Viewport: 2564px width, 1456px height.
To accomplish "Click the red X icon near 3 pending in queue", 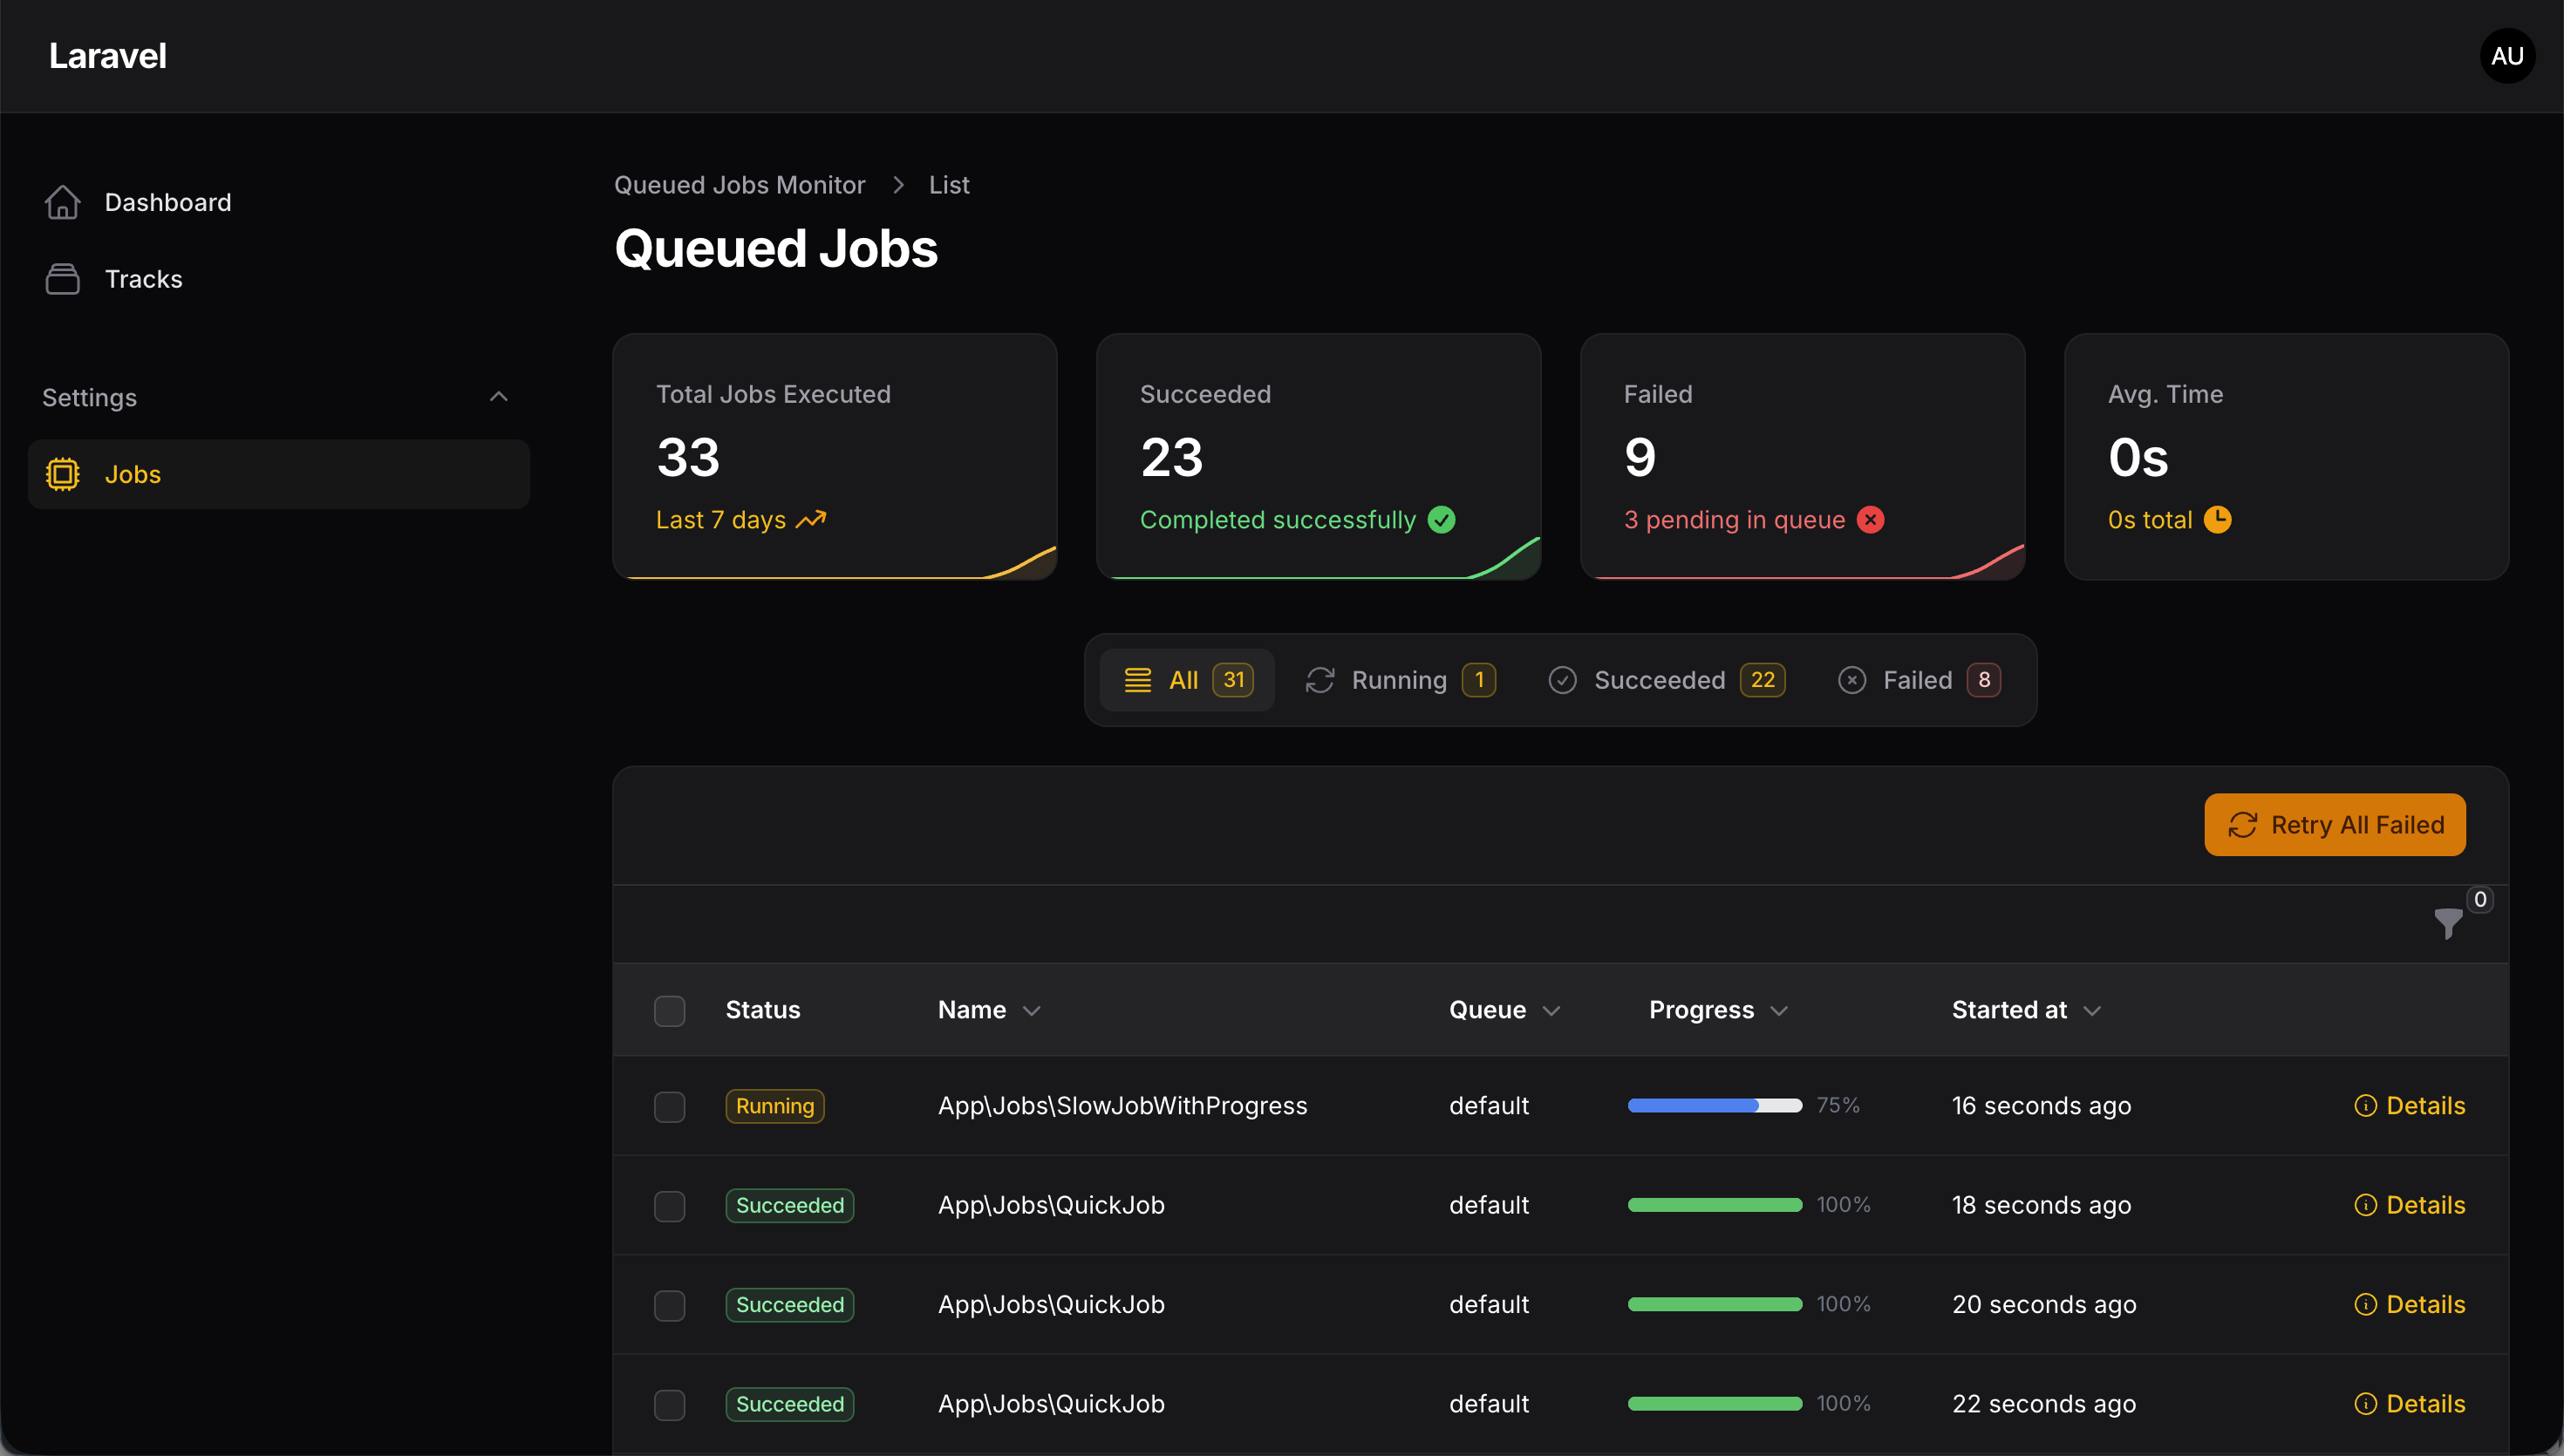I will click(x=1870, y=519).
